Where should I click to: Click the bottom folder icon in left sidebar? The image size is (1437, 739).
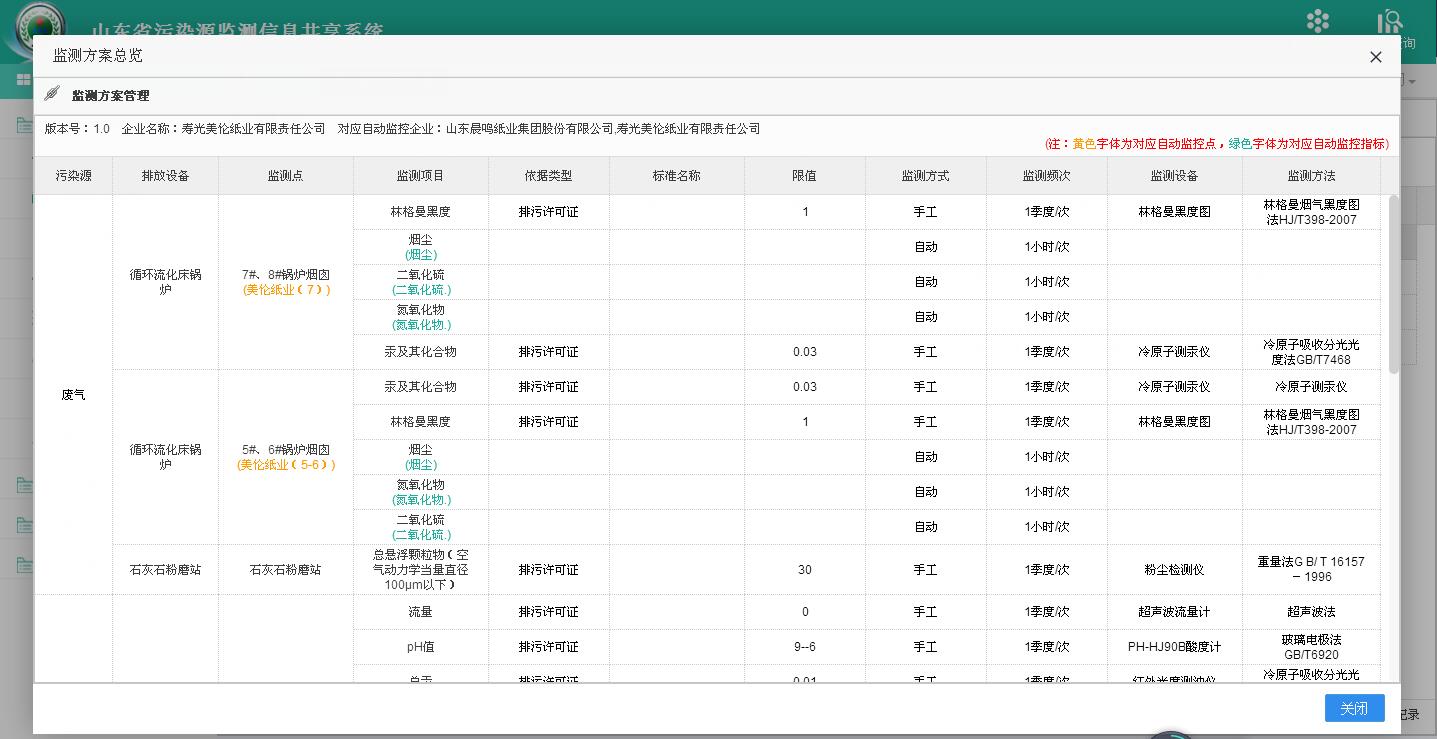tap(22, 565)
